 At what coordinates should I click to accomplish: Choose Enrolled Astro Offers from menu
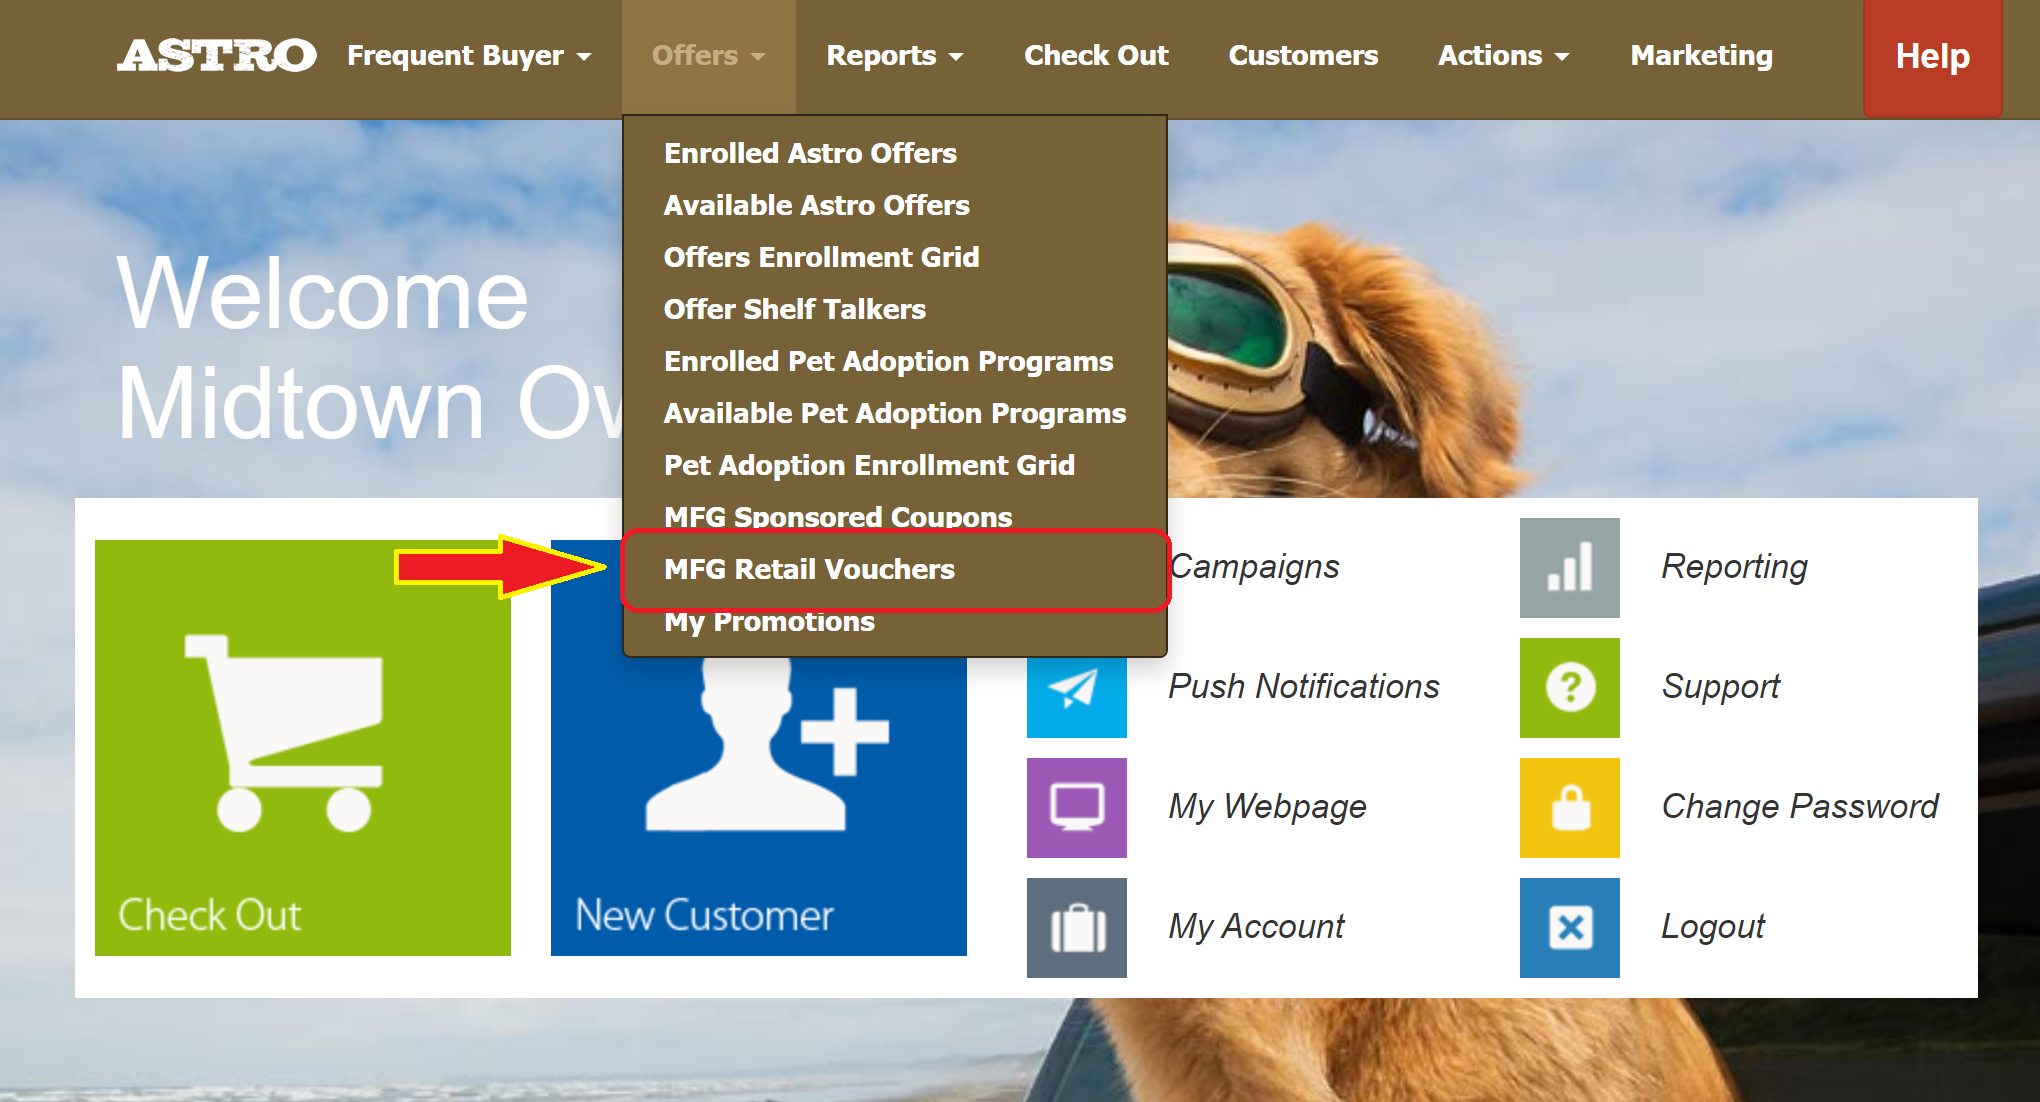(810, 153)
